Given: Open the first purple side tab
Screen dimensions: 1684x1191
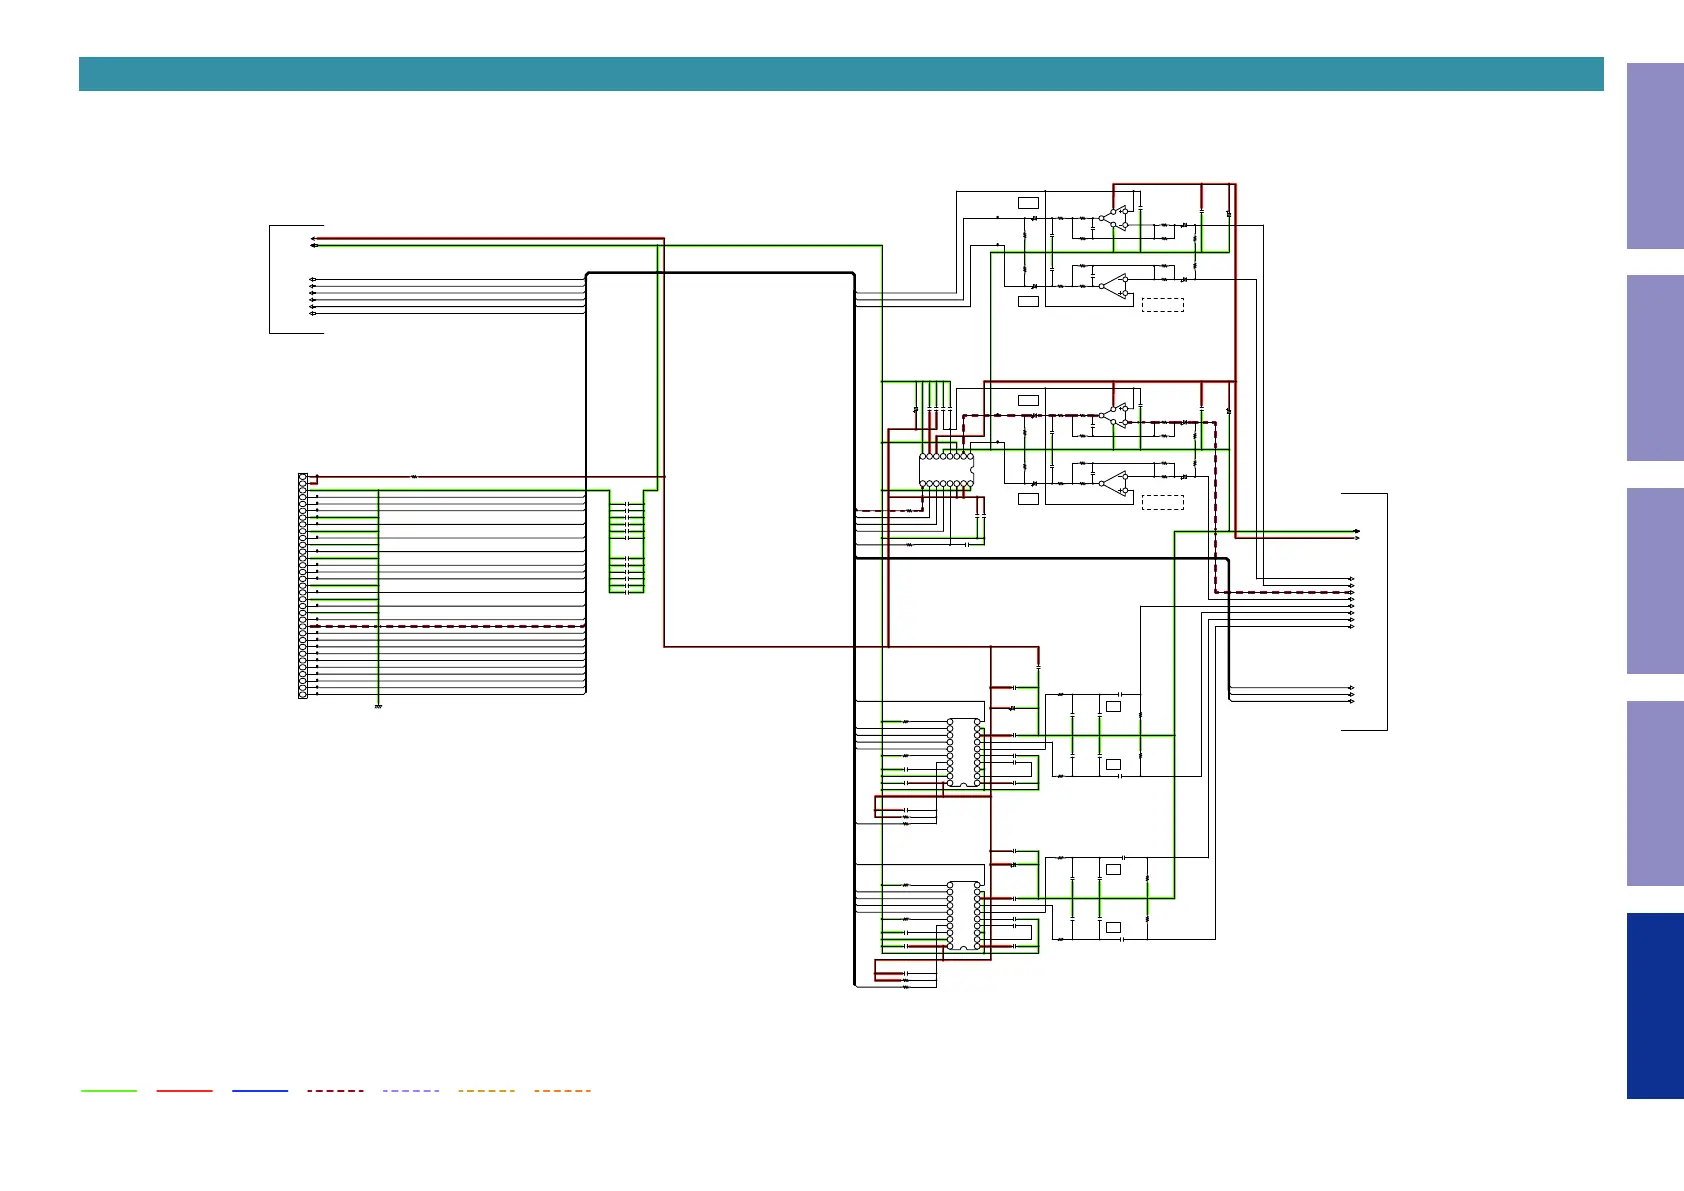Looking at the screenshot, I should 1654,156.
